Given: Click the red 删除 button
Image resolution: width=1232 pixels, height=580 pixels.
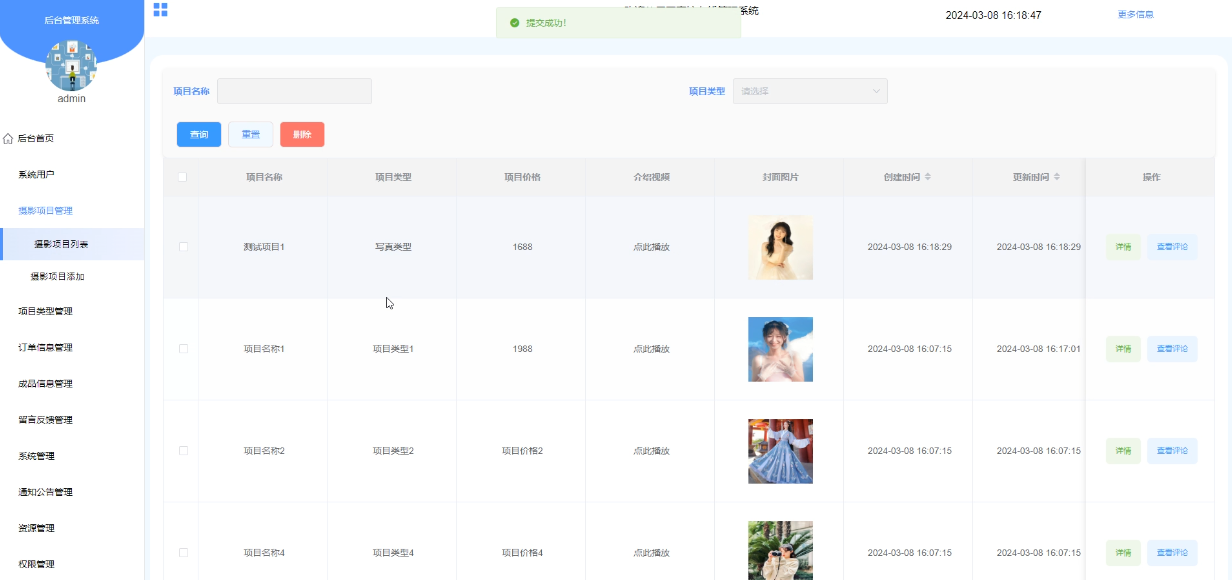Looking at the screenshot, I should coord(302,134).
